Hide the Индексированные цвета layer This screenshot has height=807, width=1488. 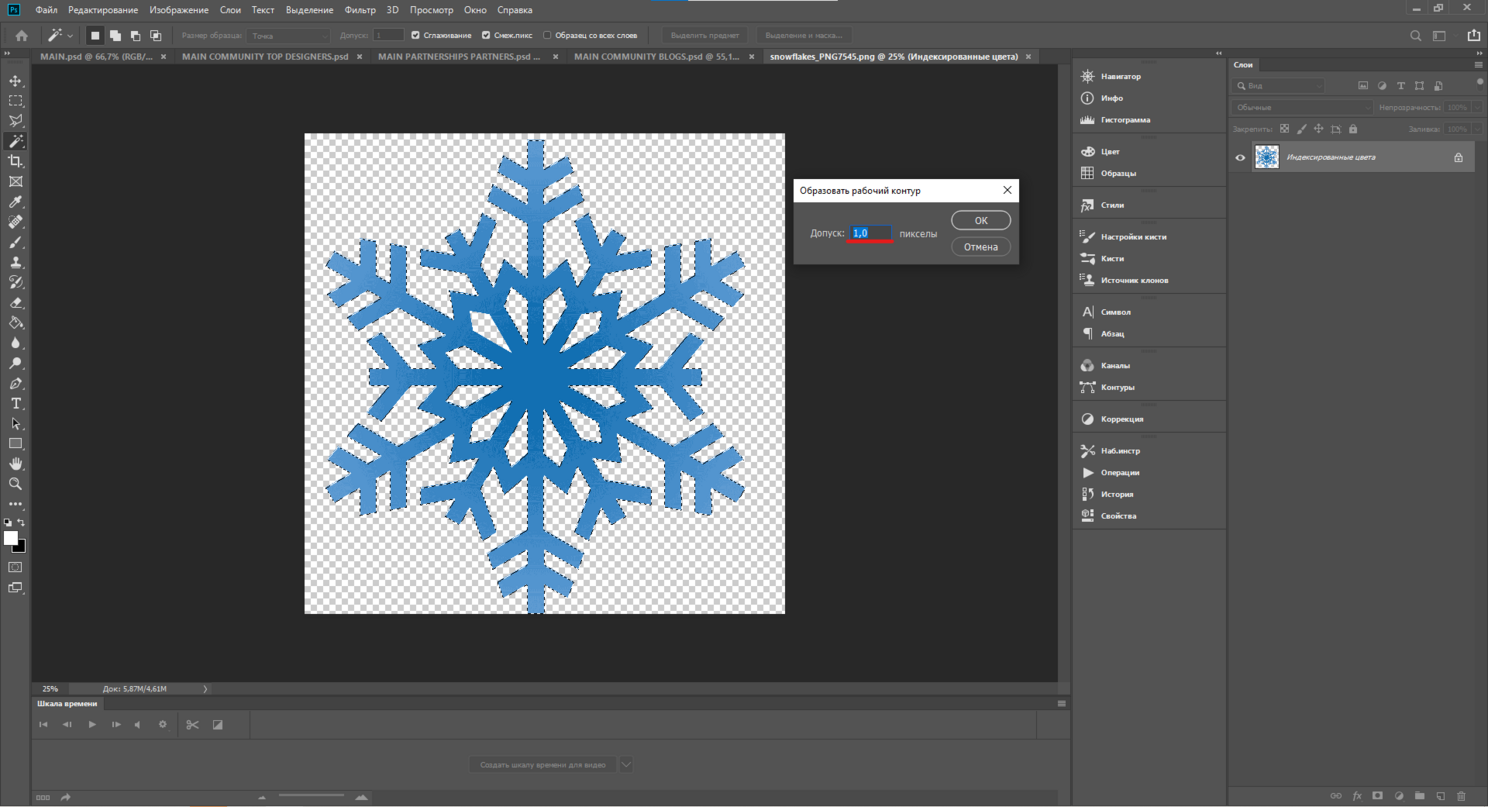click(x=1240, y=157)
